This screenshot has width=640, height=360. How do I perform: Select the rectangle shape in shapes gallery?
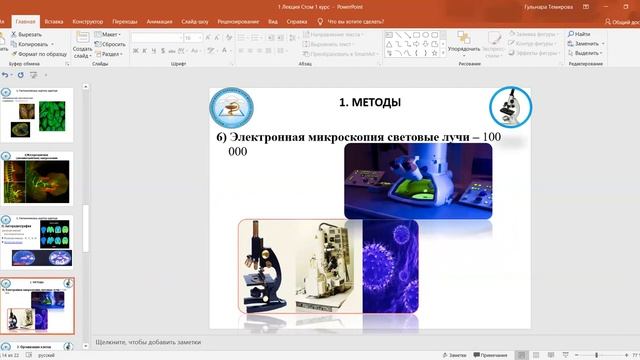[x=416, y=35]
